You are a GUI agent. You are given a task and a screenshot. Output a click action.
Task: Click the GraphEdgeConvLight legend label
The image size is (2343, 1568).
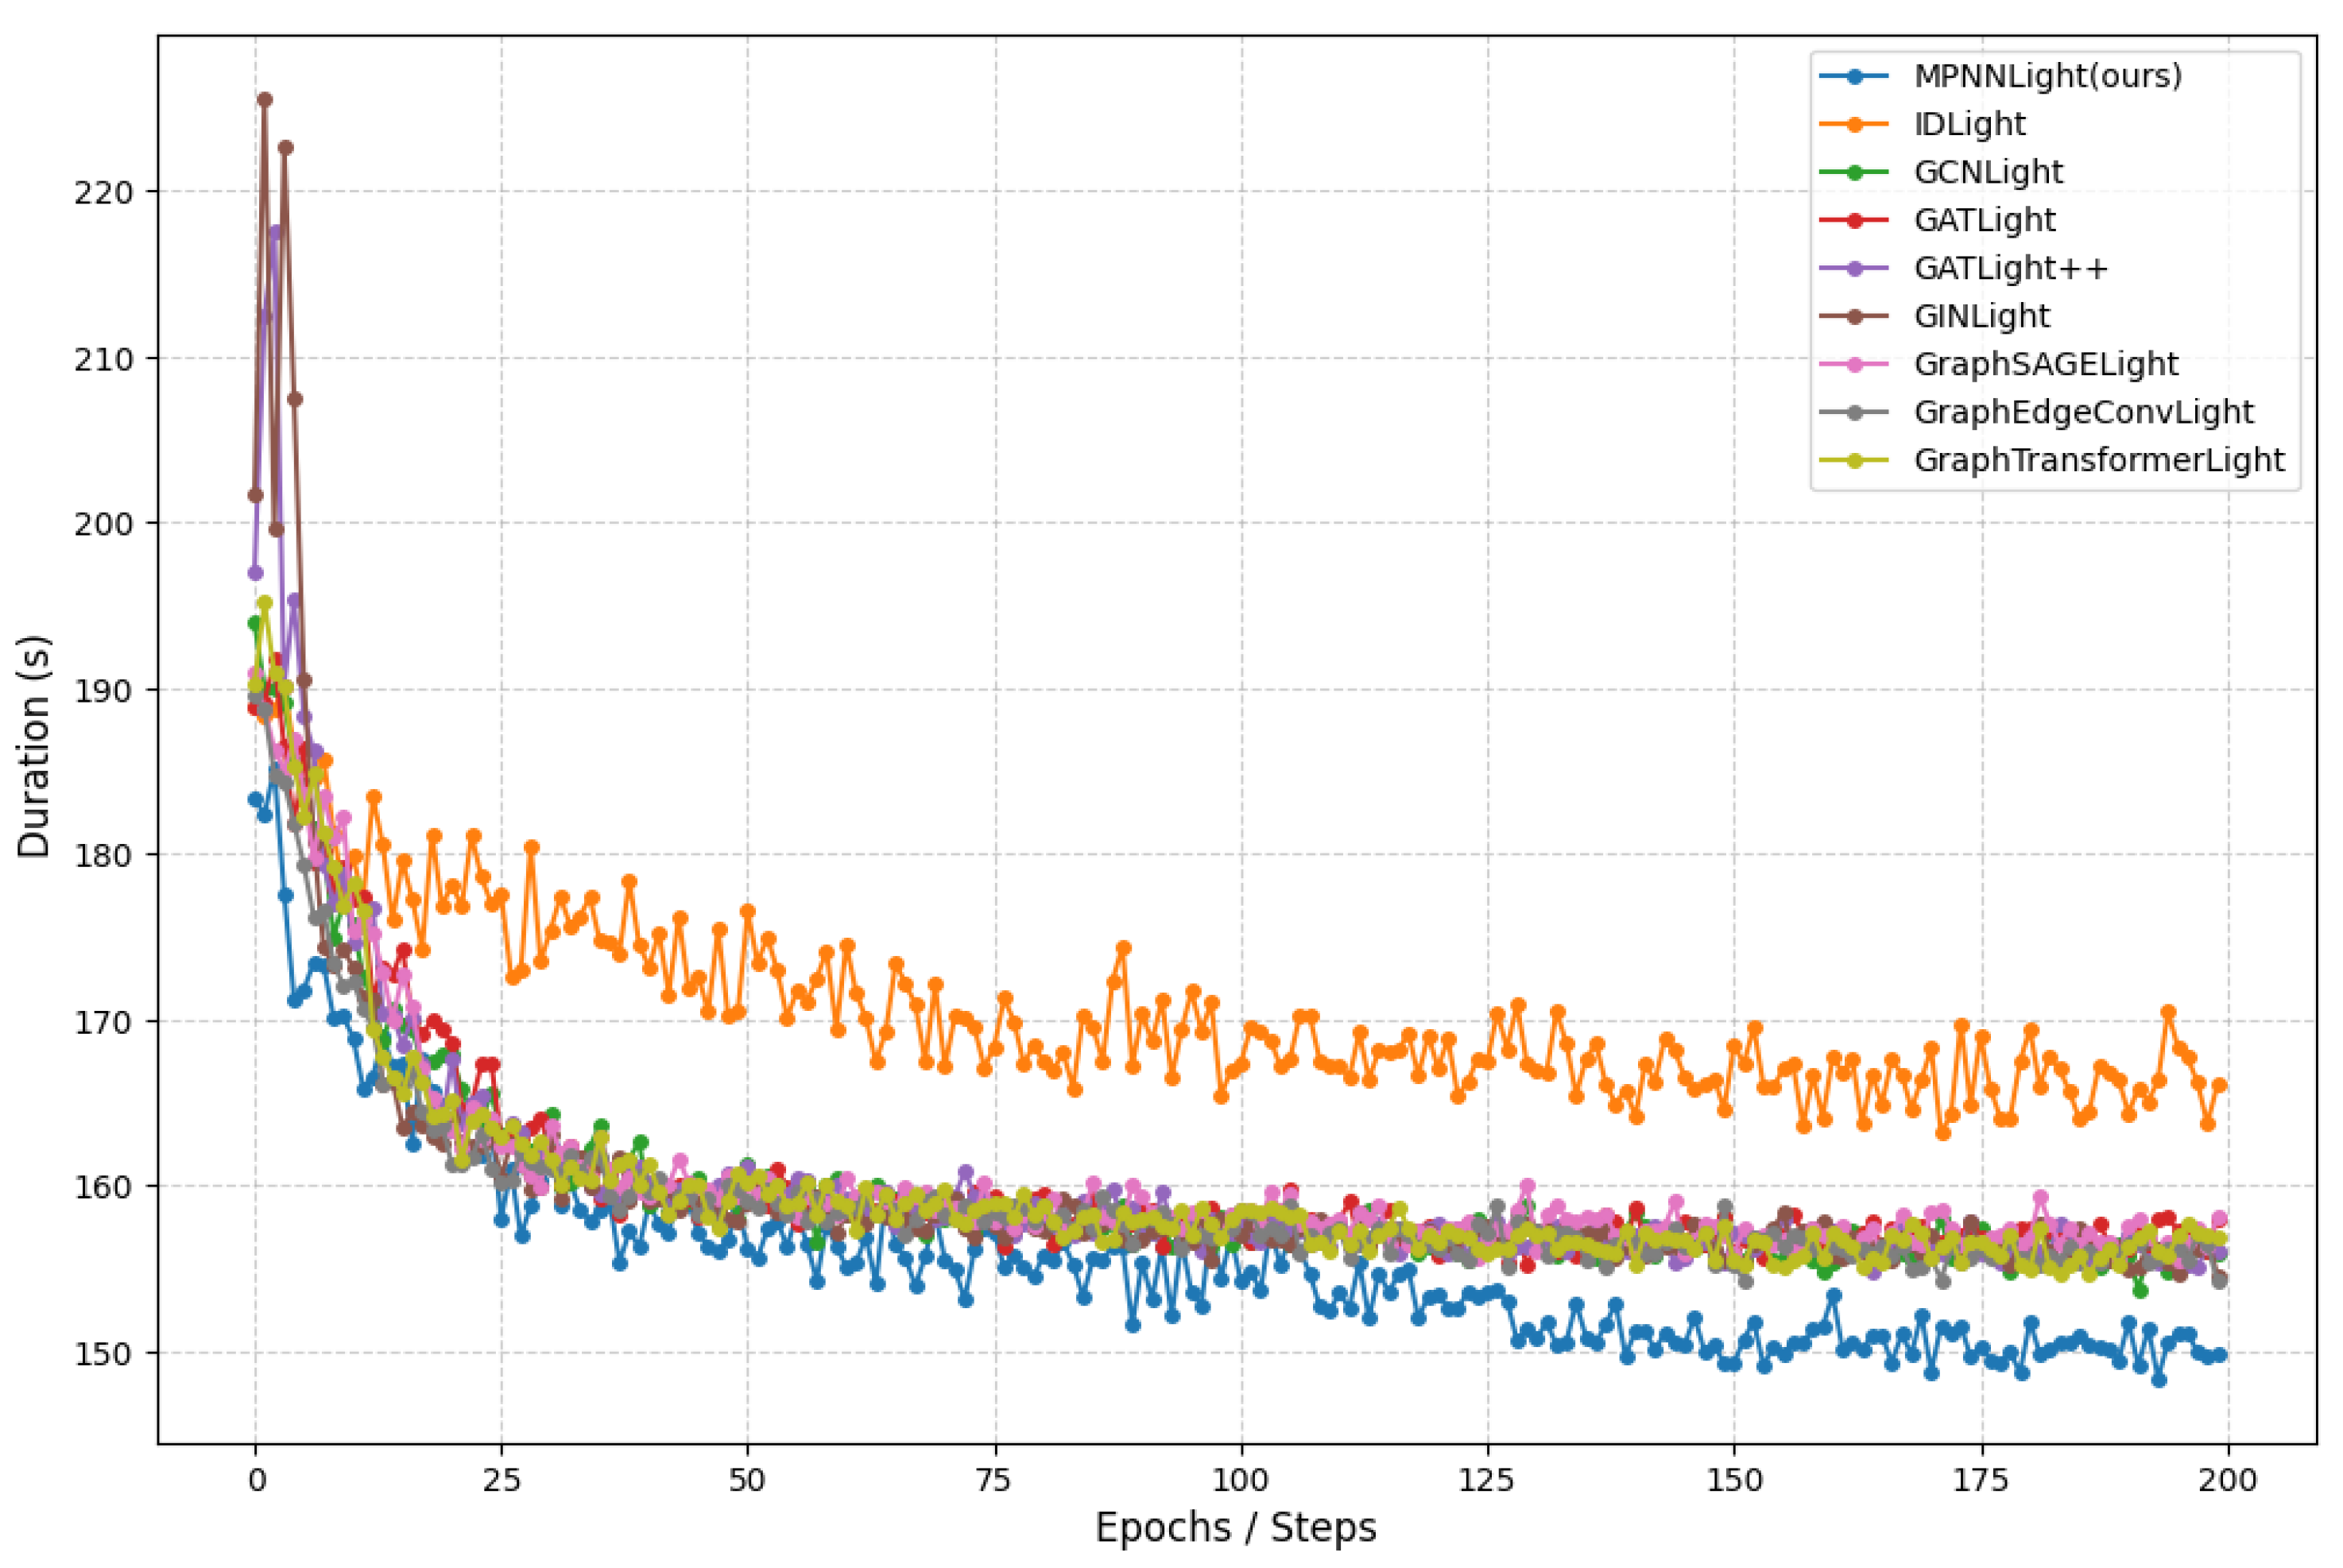pyautogui.click(x=2083, y=412)
